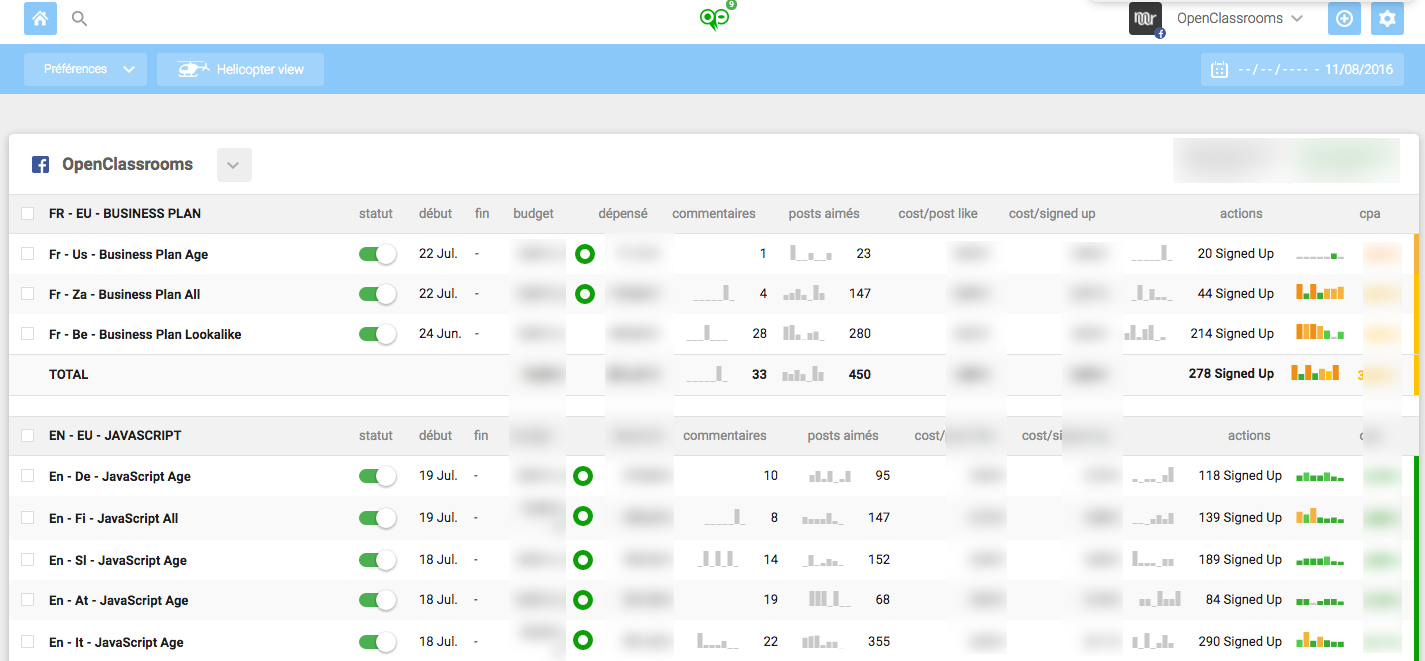Open the search magnifier icon
The image size is (1425, 661).
pos(80,18)
